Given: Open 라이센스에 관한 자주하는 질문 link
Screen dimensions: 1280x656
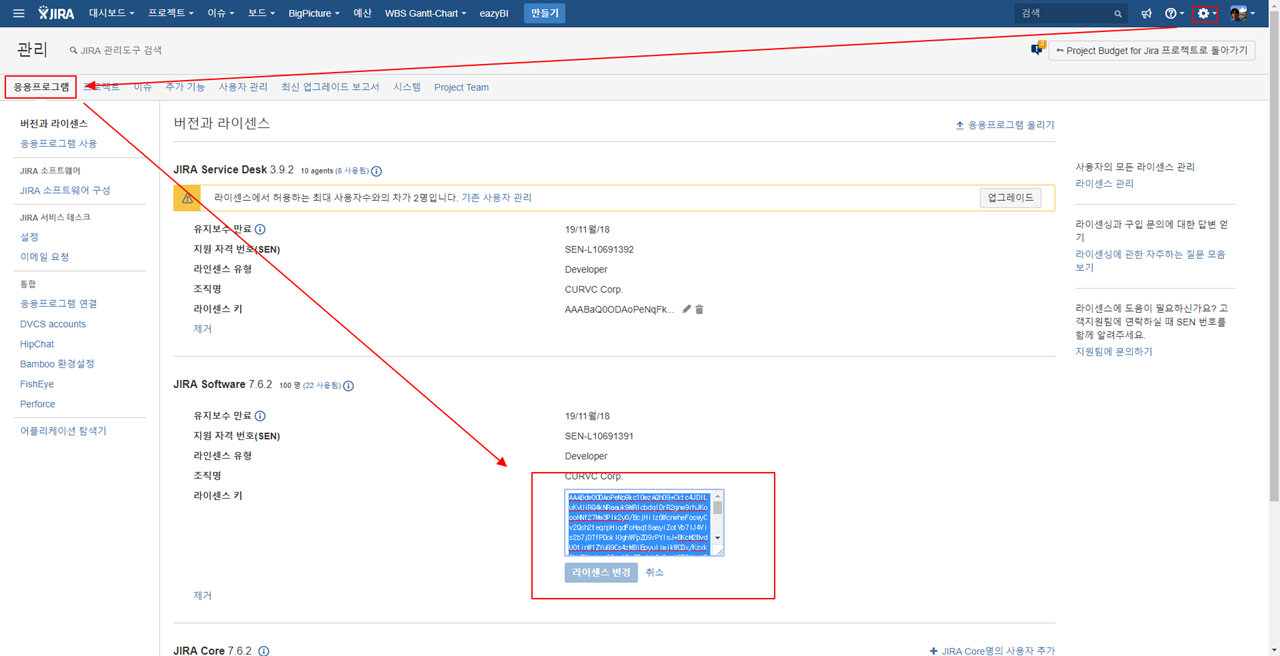Looking at the screenshot, I should (1150, 261).
